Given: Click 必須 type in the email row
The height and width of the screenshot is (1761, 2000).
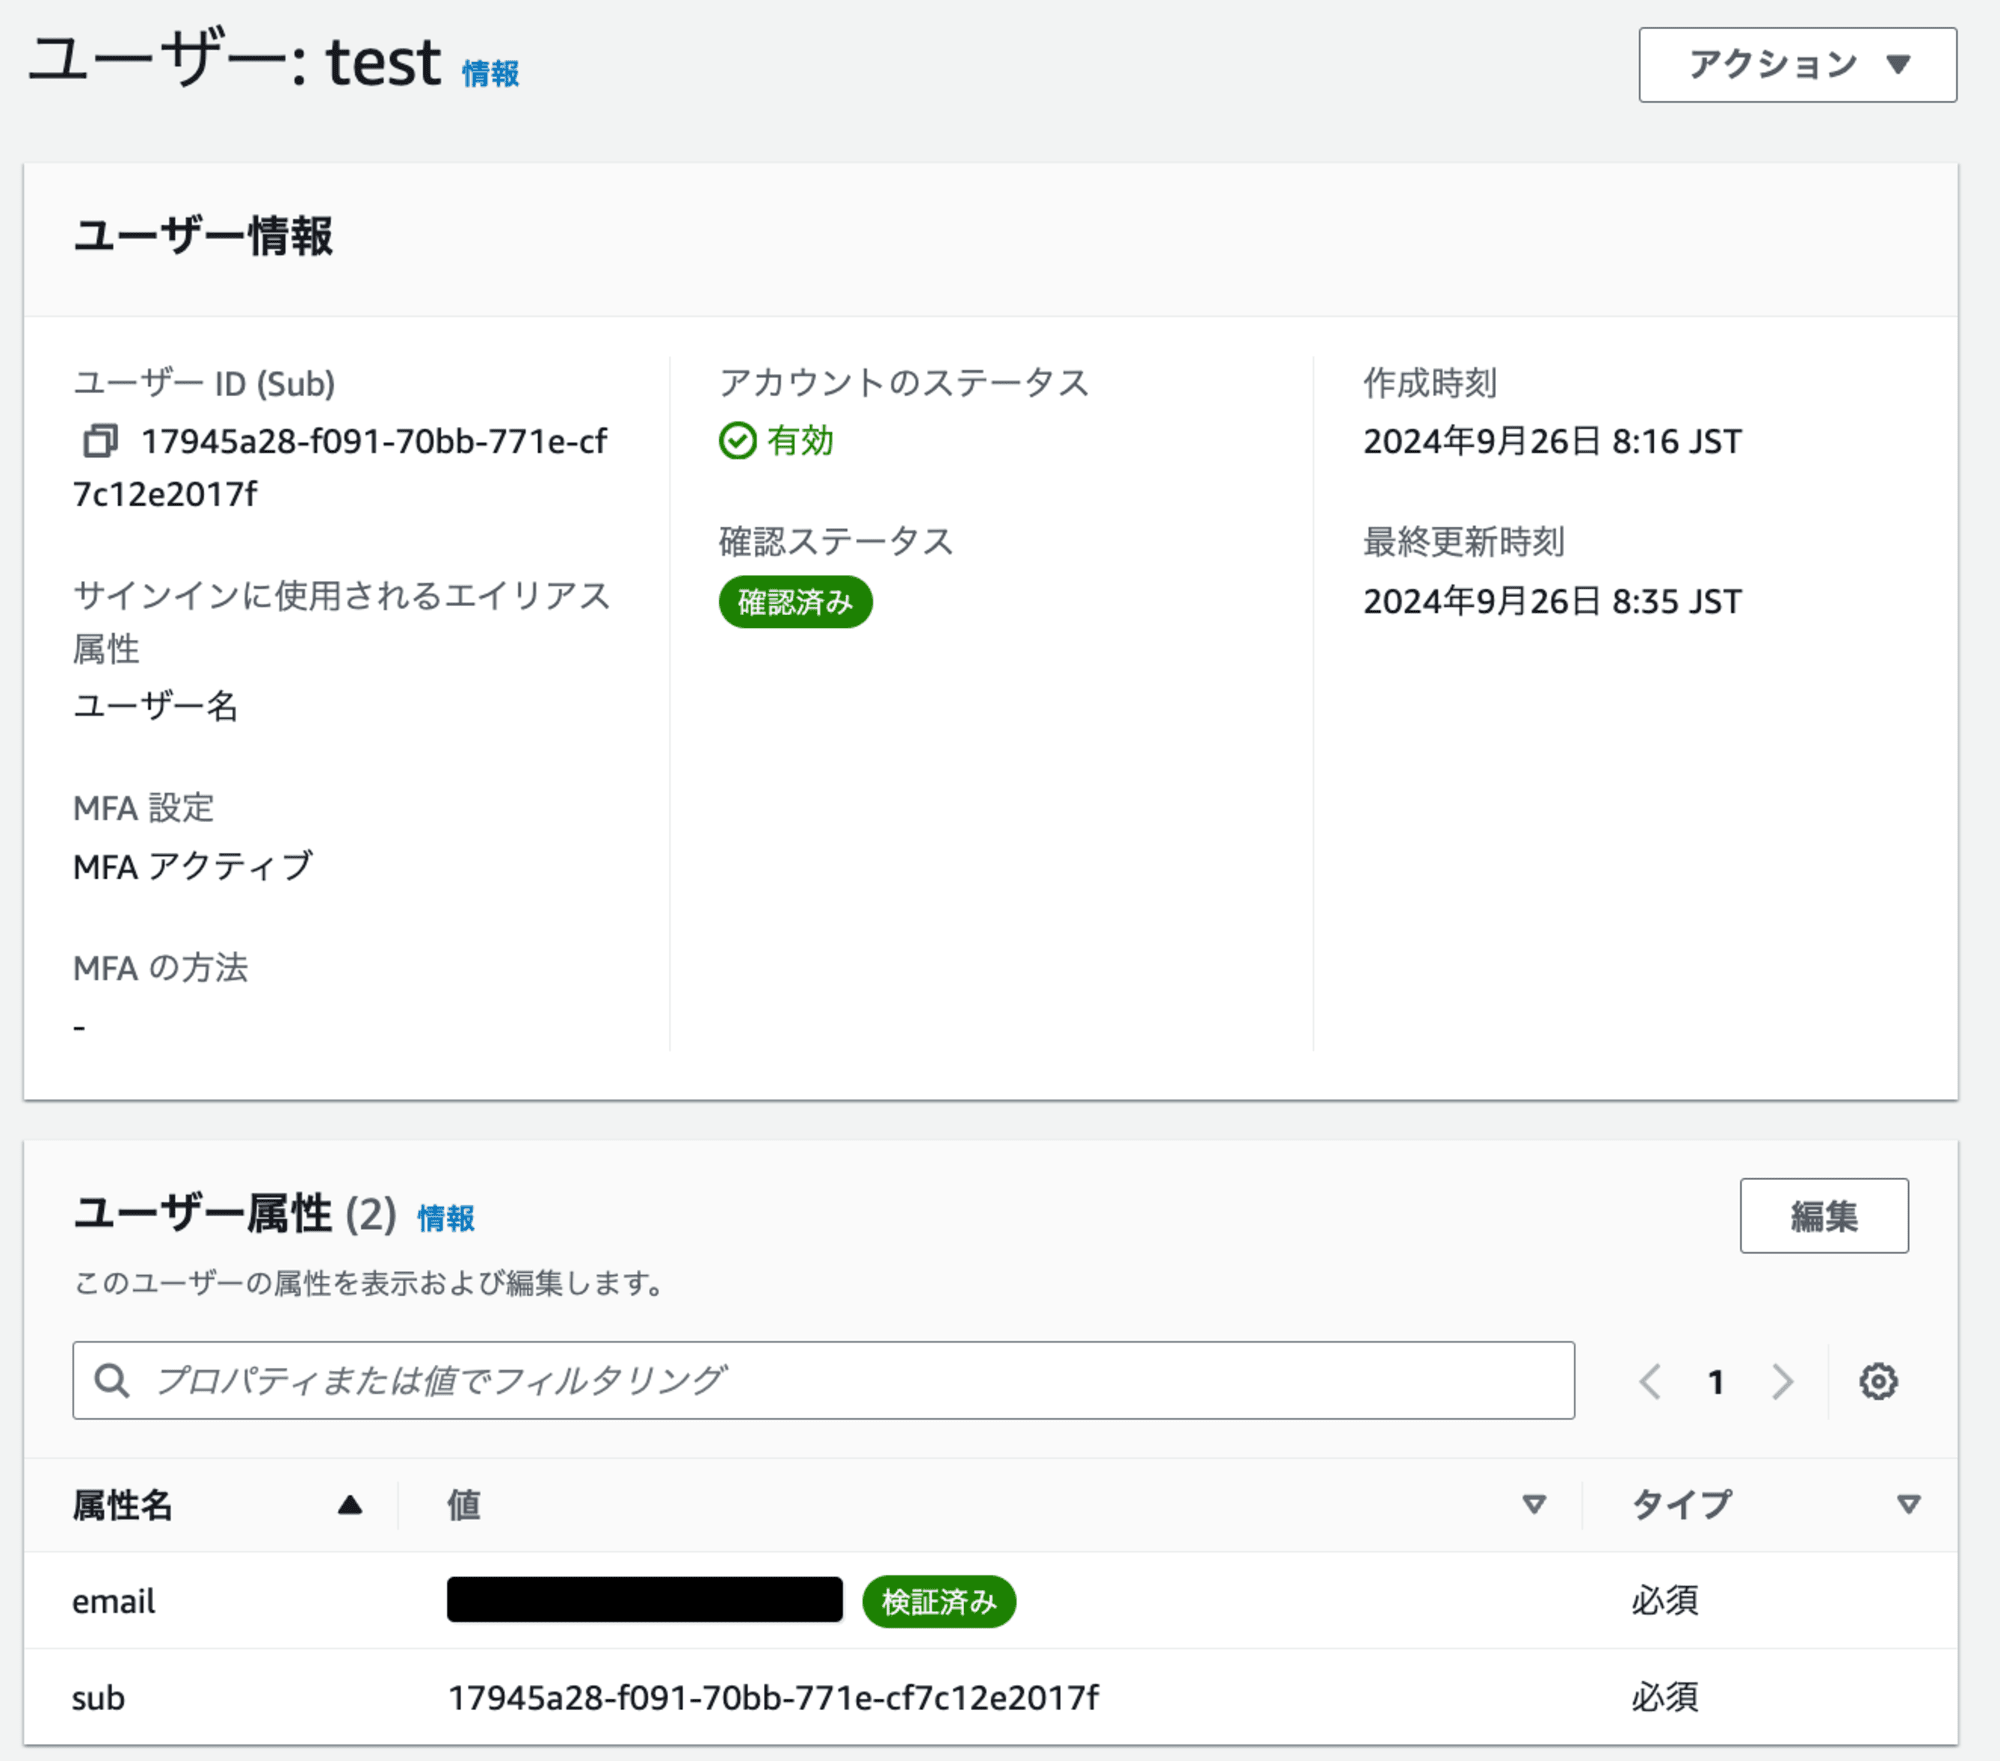Looking at the screenshot, I should tap(1665, 1600).
